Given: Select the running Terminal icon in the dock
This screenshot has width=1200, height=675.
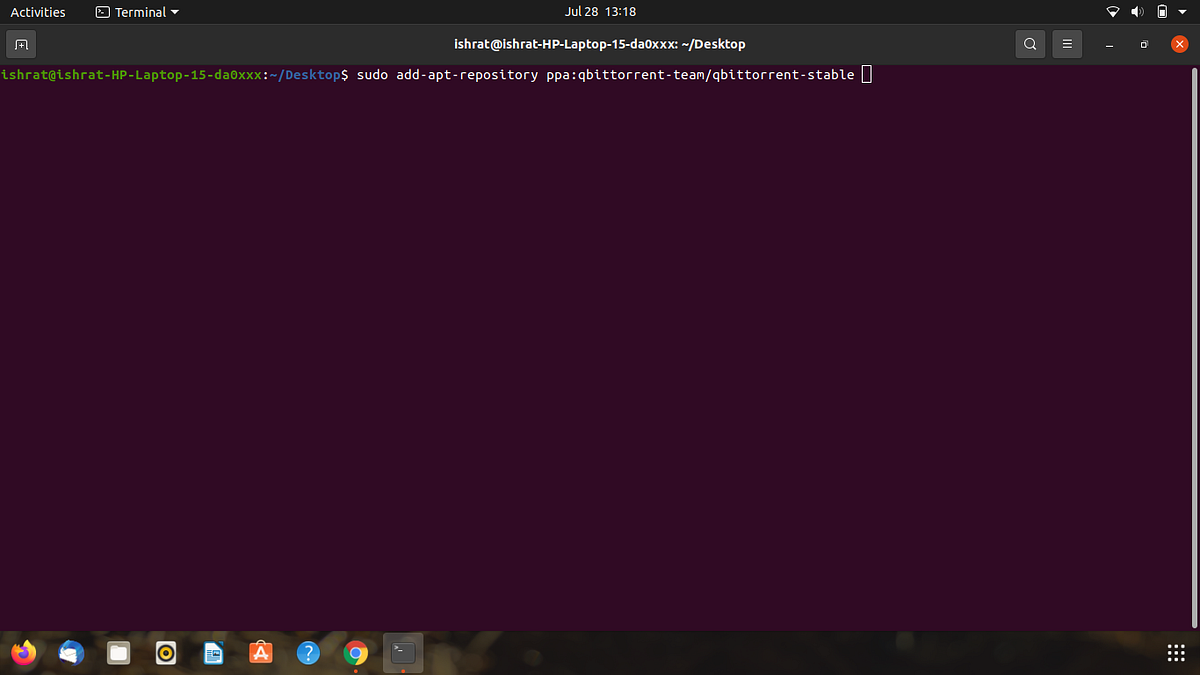Looking at the screenshot, I should tap(402, 652).
